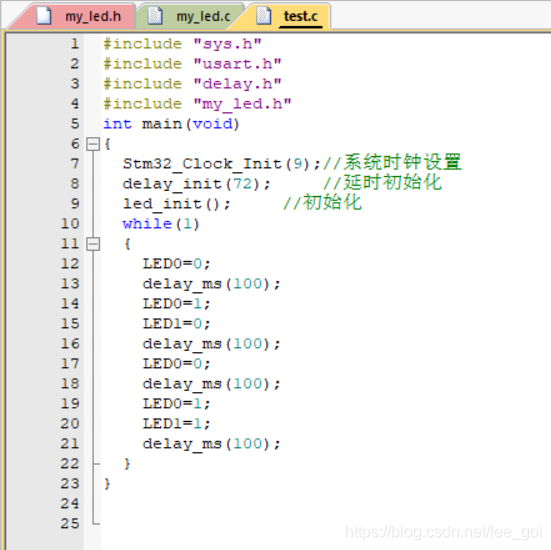Click LED0=1 on line 19
The width and height of the screenshot is (551, 550).
point(176,404)
